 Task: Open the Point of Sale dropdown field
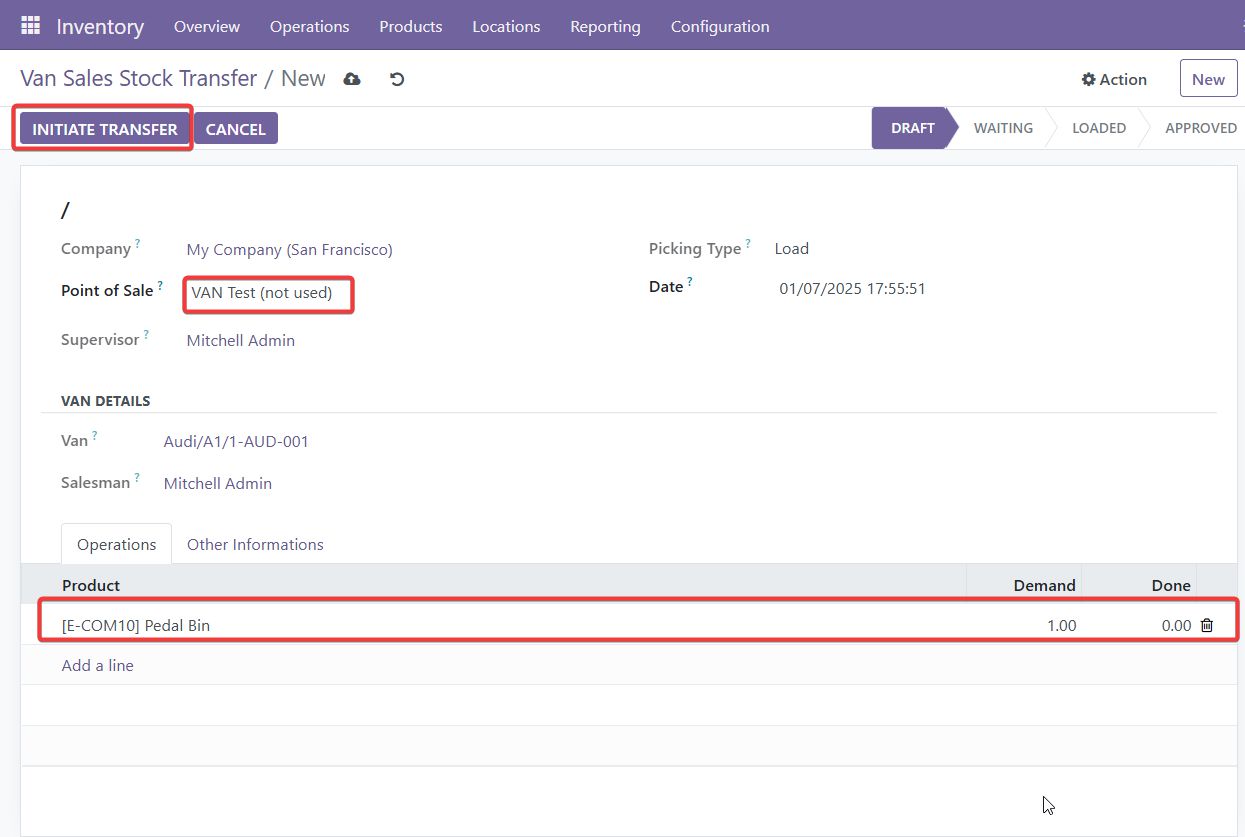coord(268,294)
